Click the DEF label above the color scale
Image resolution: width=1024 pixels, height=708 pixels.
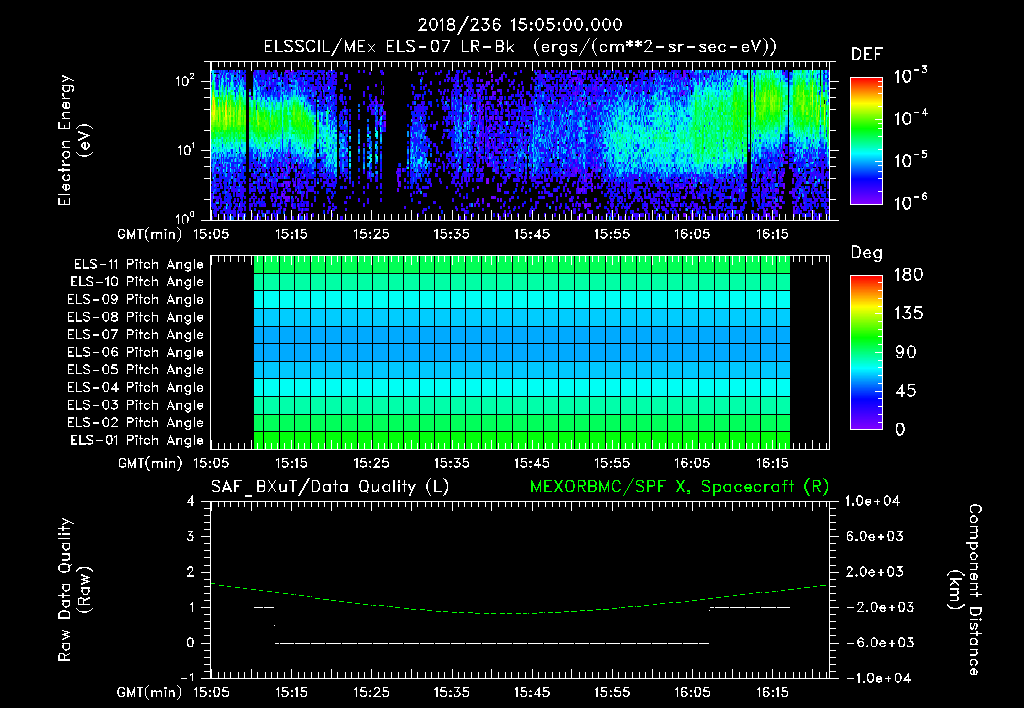coord(867,55)
